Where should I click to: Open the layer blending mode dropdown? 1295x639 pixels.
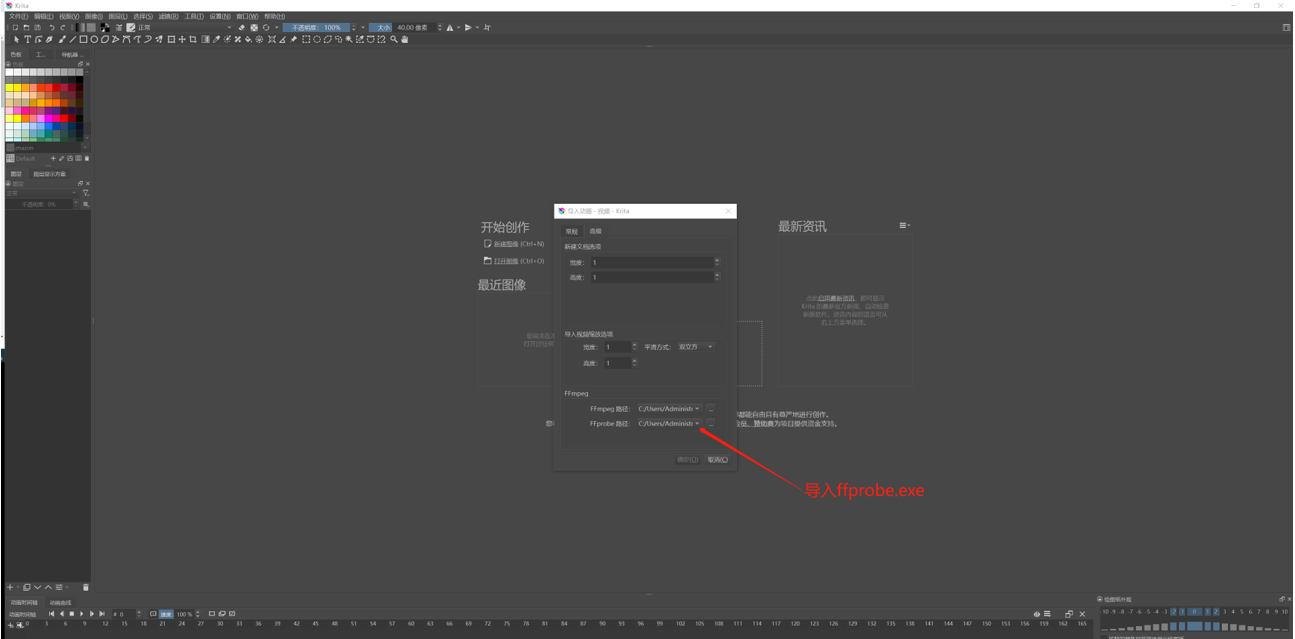(x=41, y=193)
